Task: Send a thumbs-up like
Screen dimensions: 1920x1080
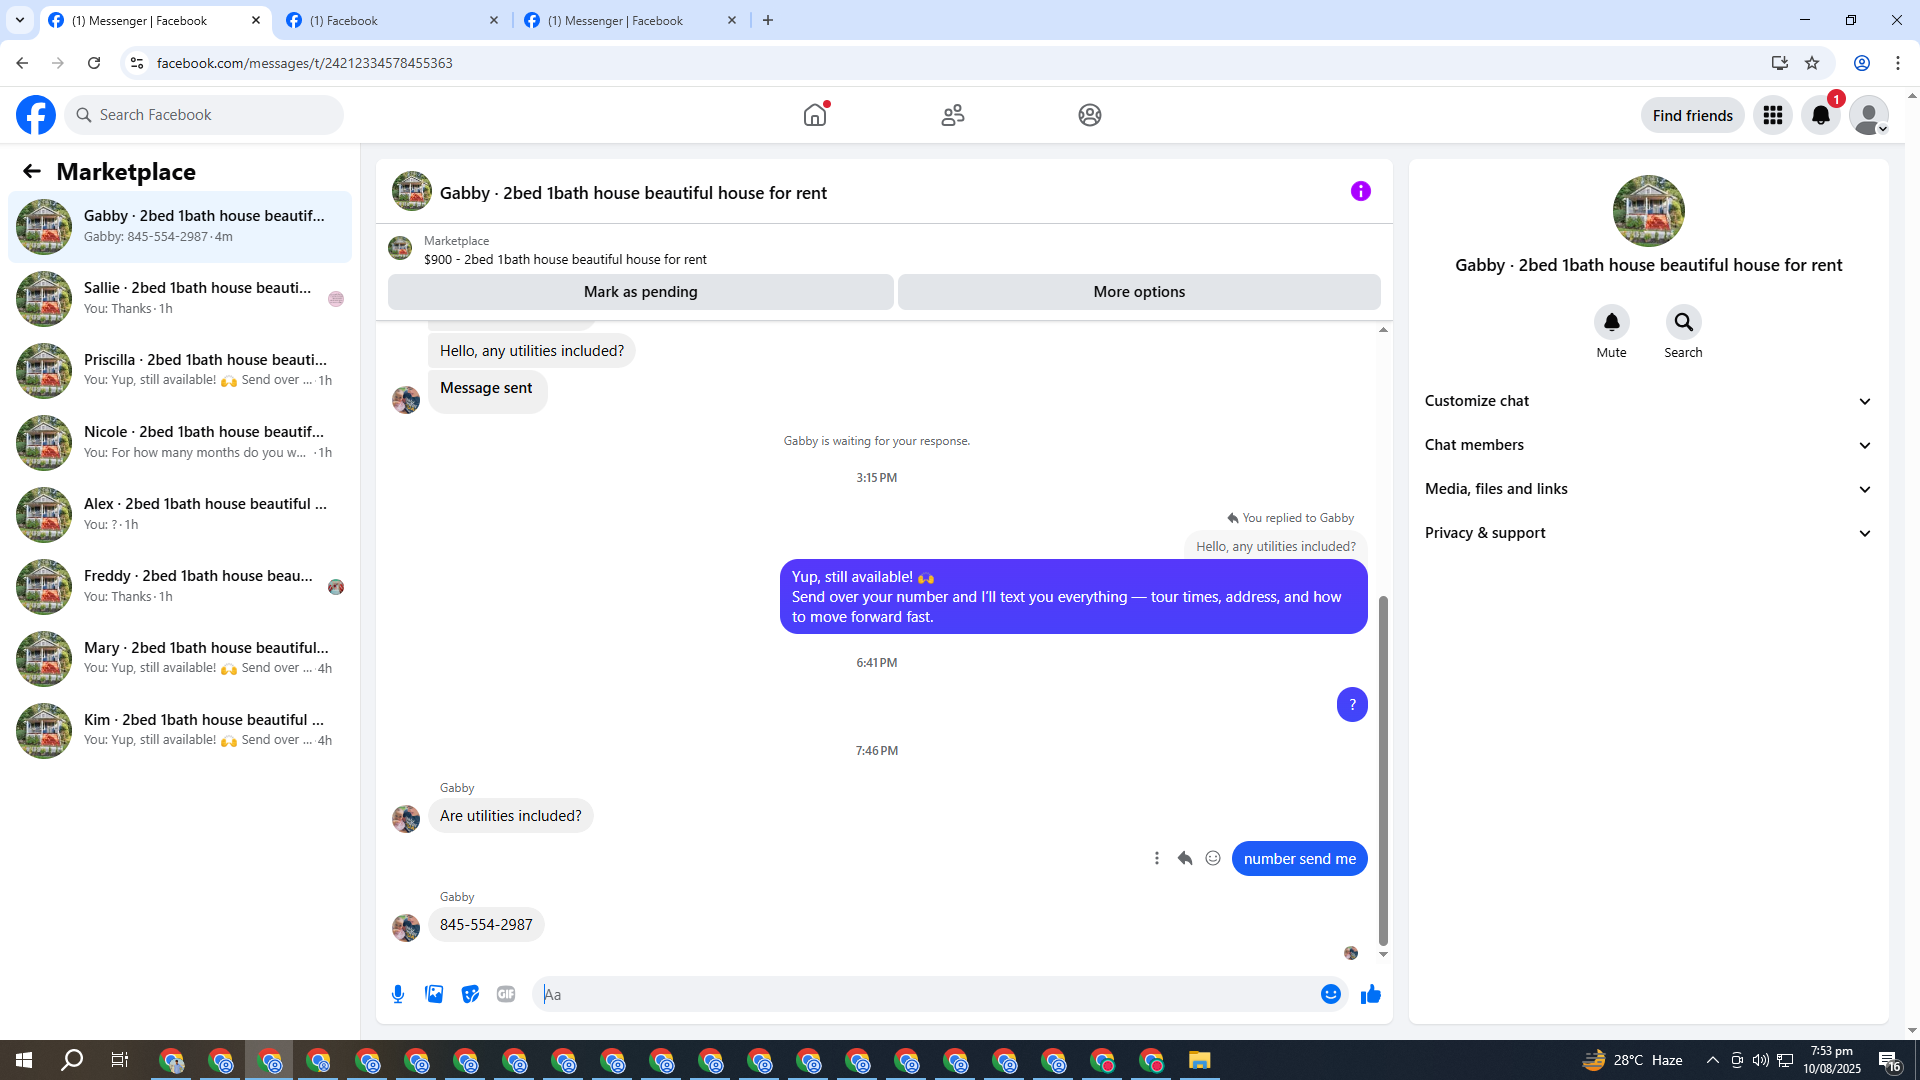Action: [1370, 994]
